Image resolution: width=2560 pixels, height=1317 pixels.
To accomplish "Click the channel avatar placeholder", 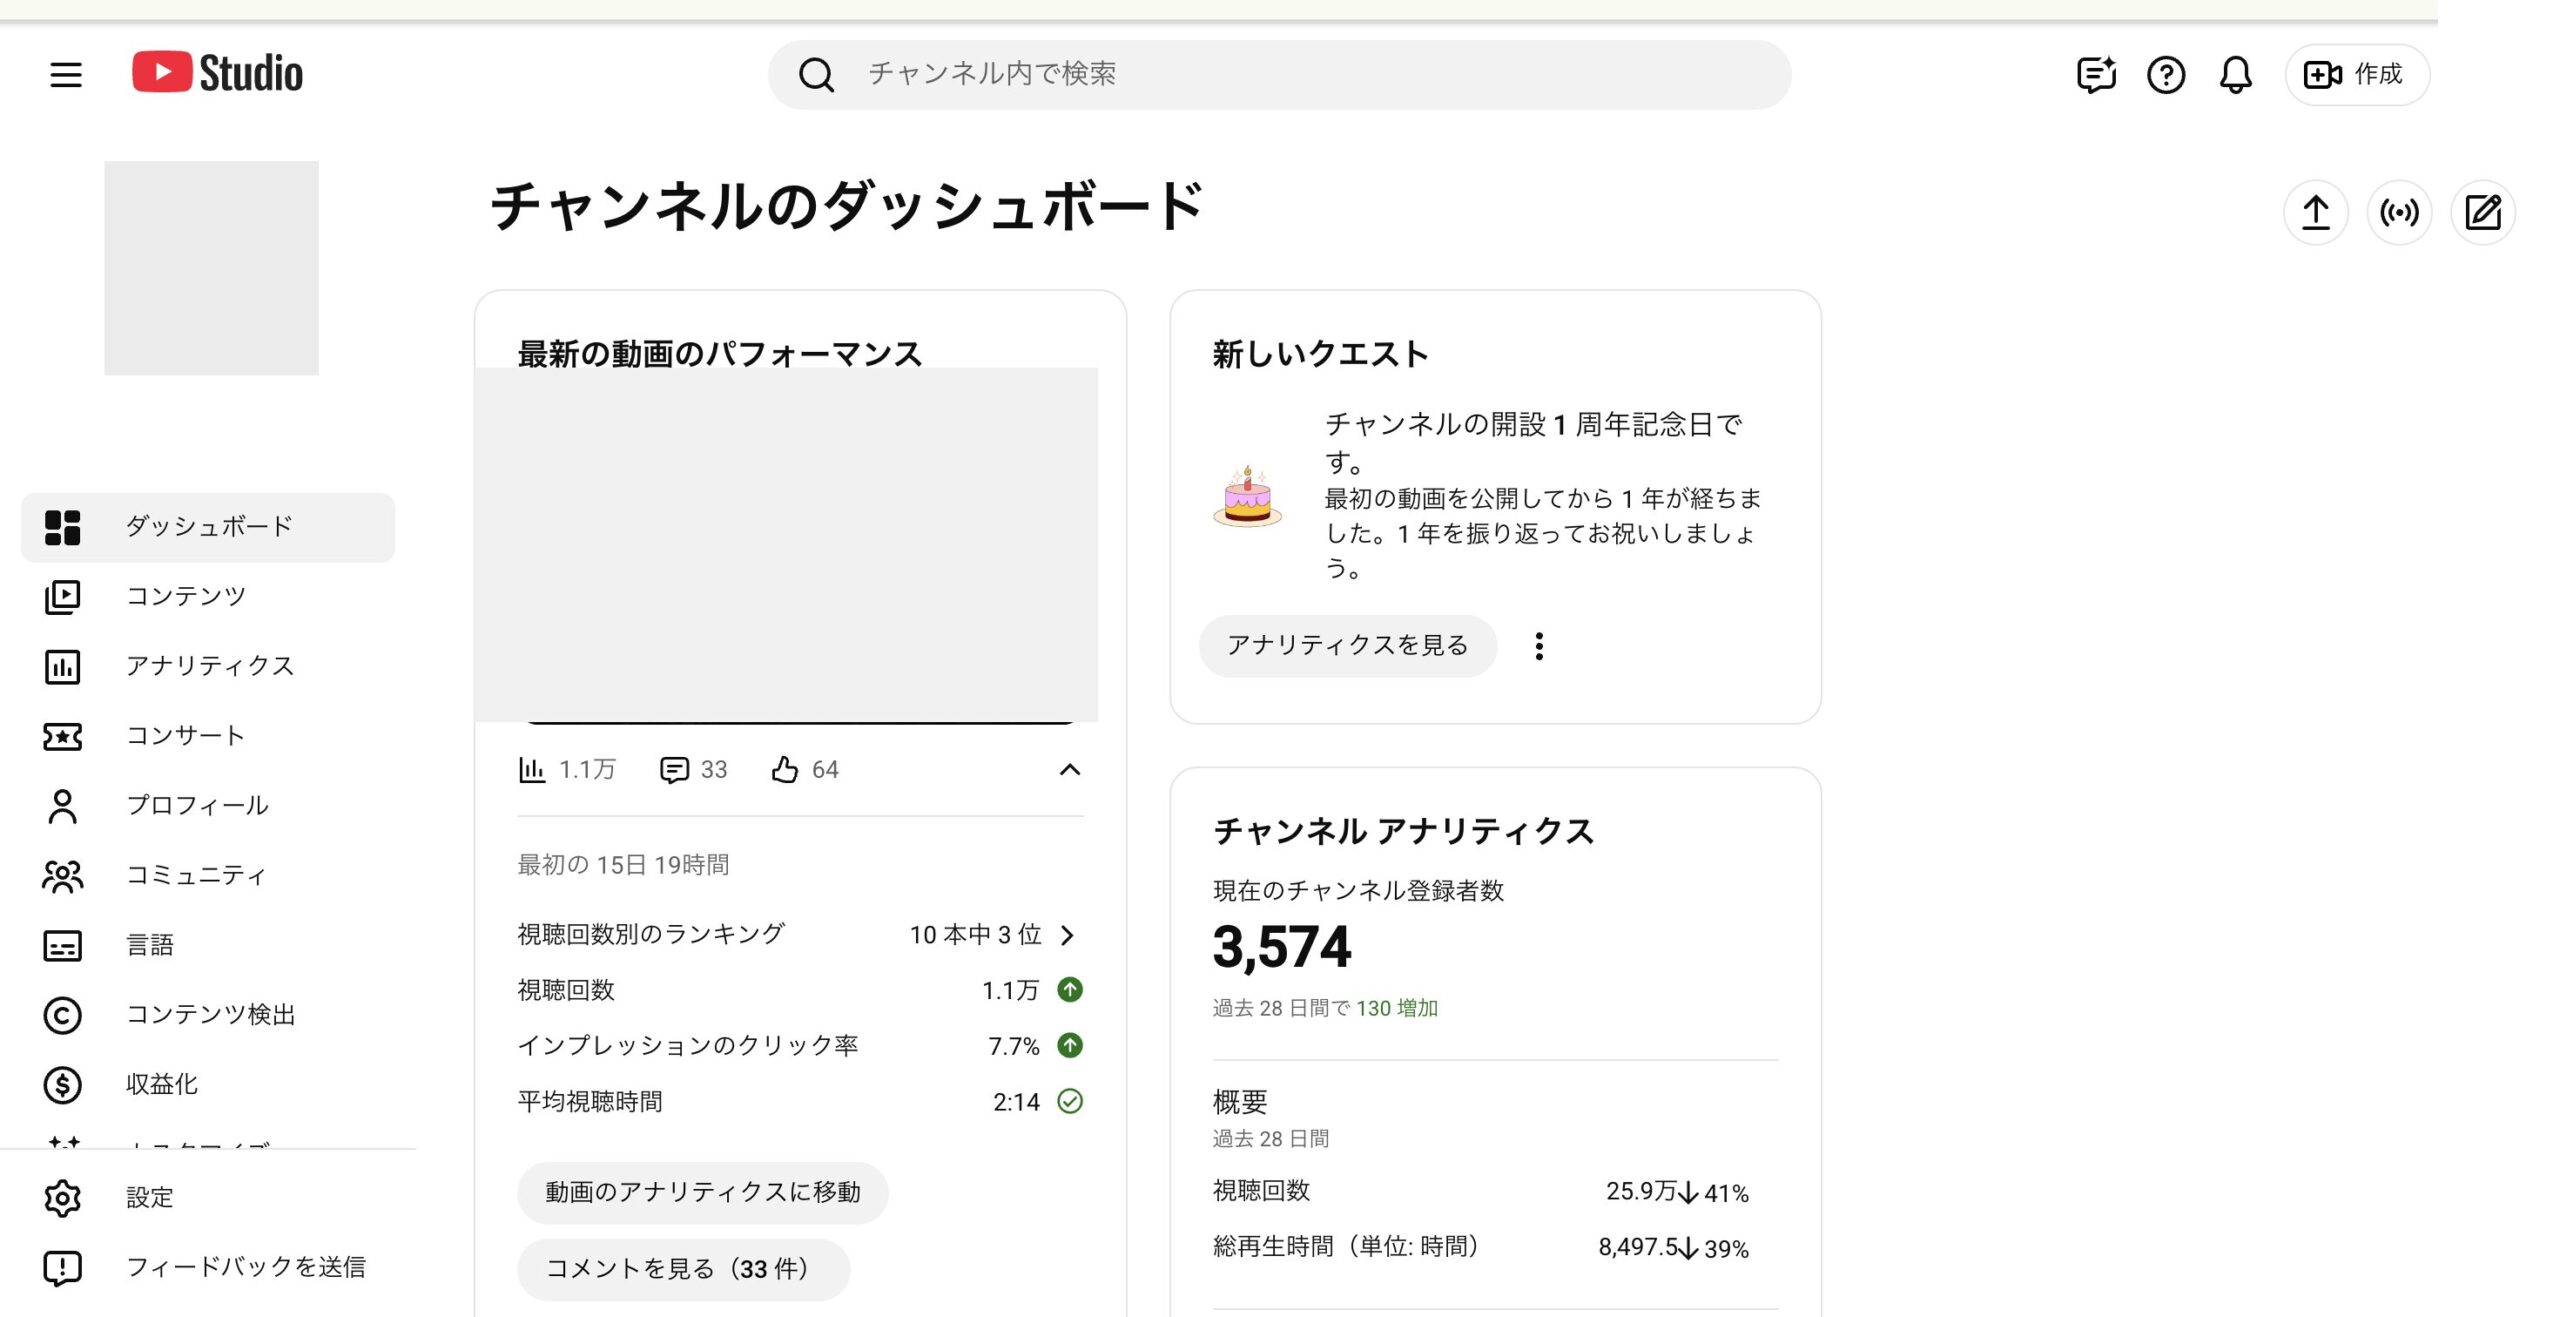I will pyautogui.click(x=211, y=268).
